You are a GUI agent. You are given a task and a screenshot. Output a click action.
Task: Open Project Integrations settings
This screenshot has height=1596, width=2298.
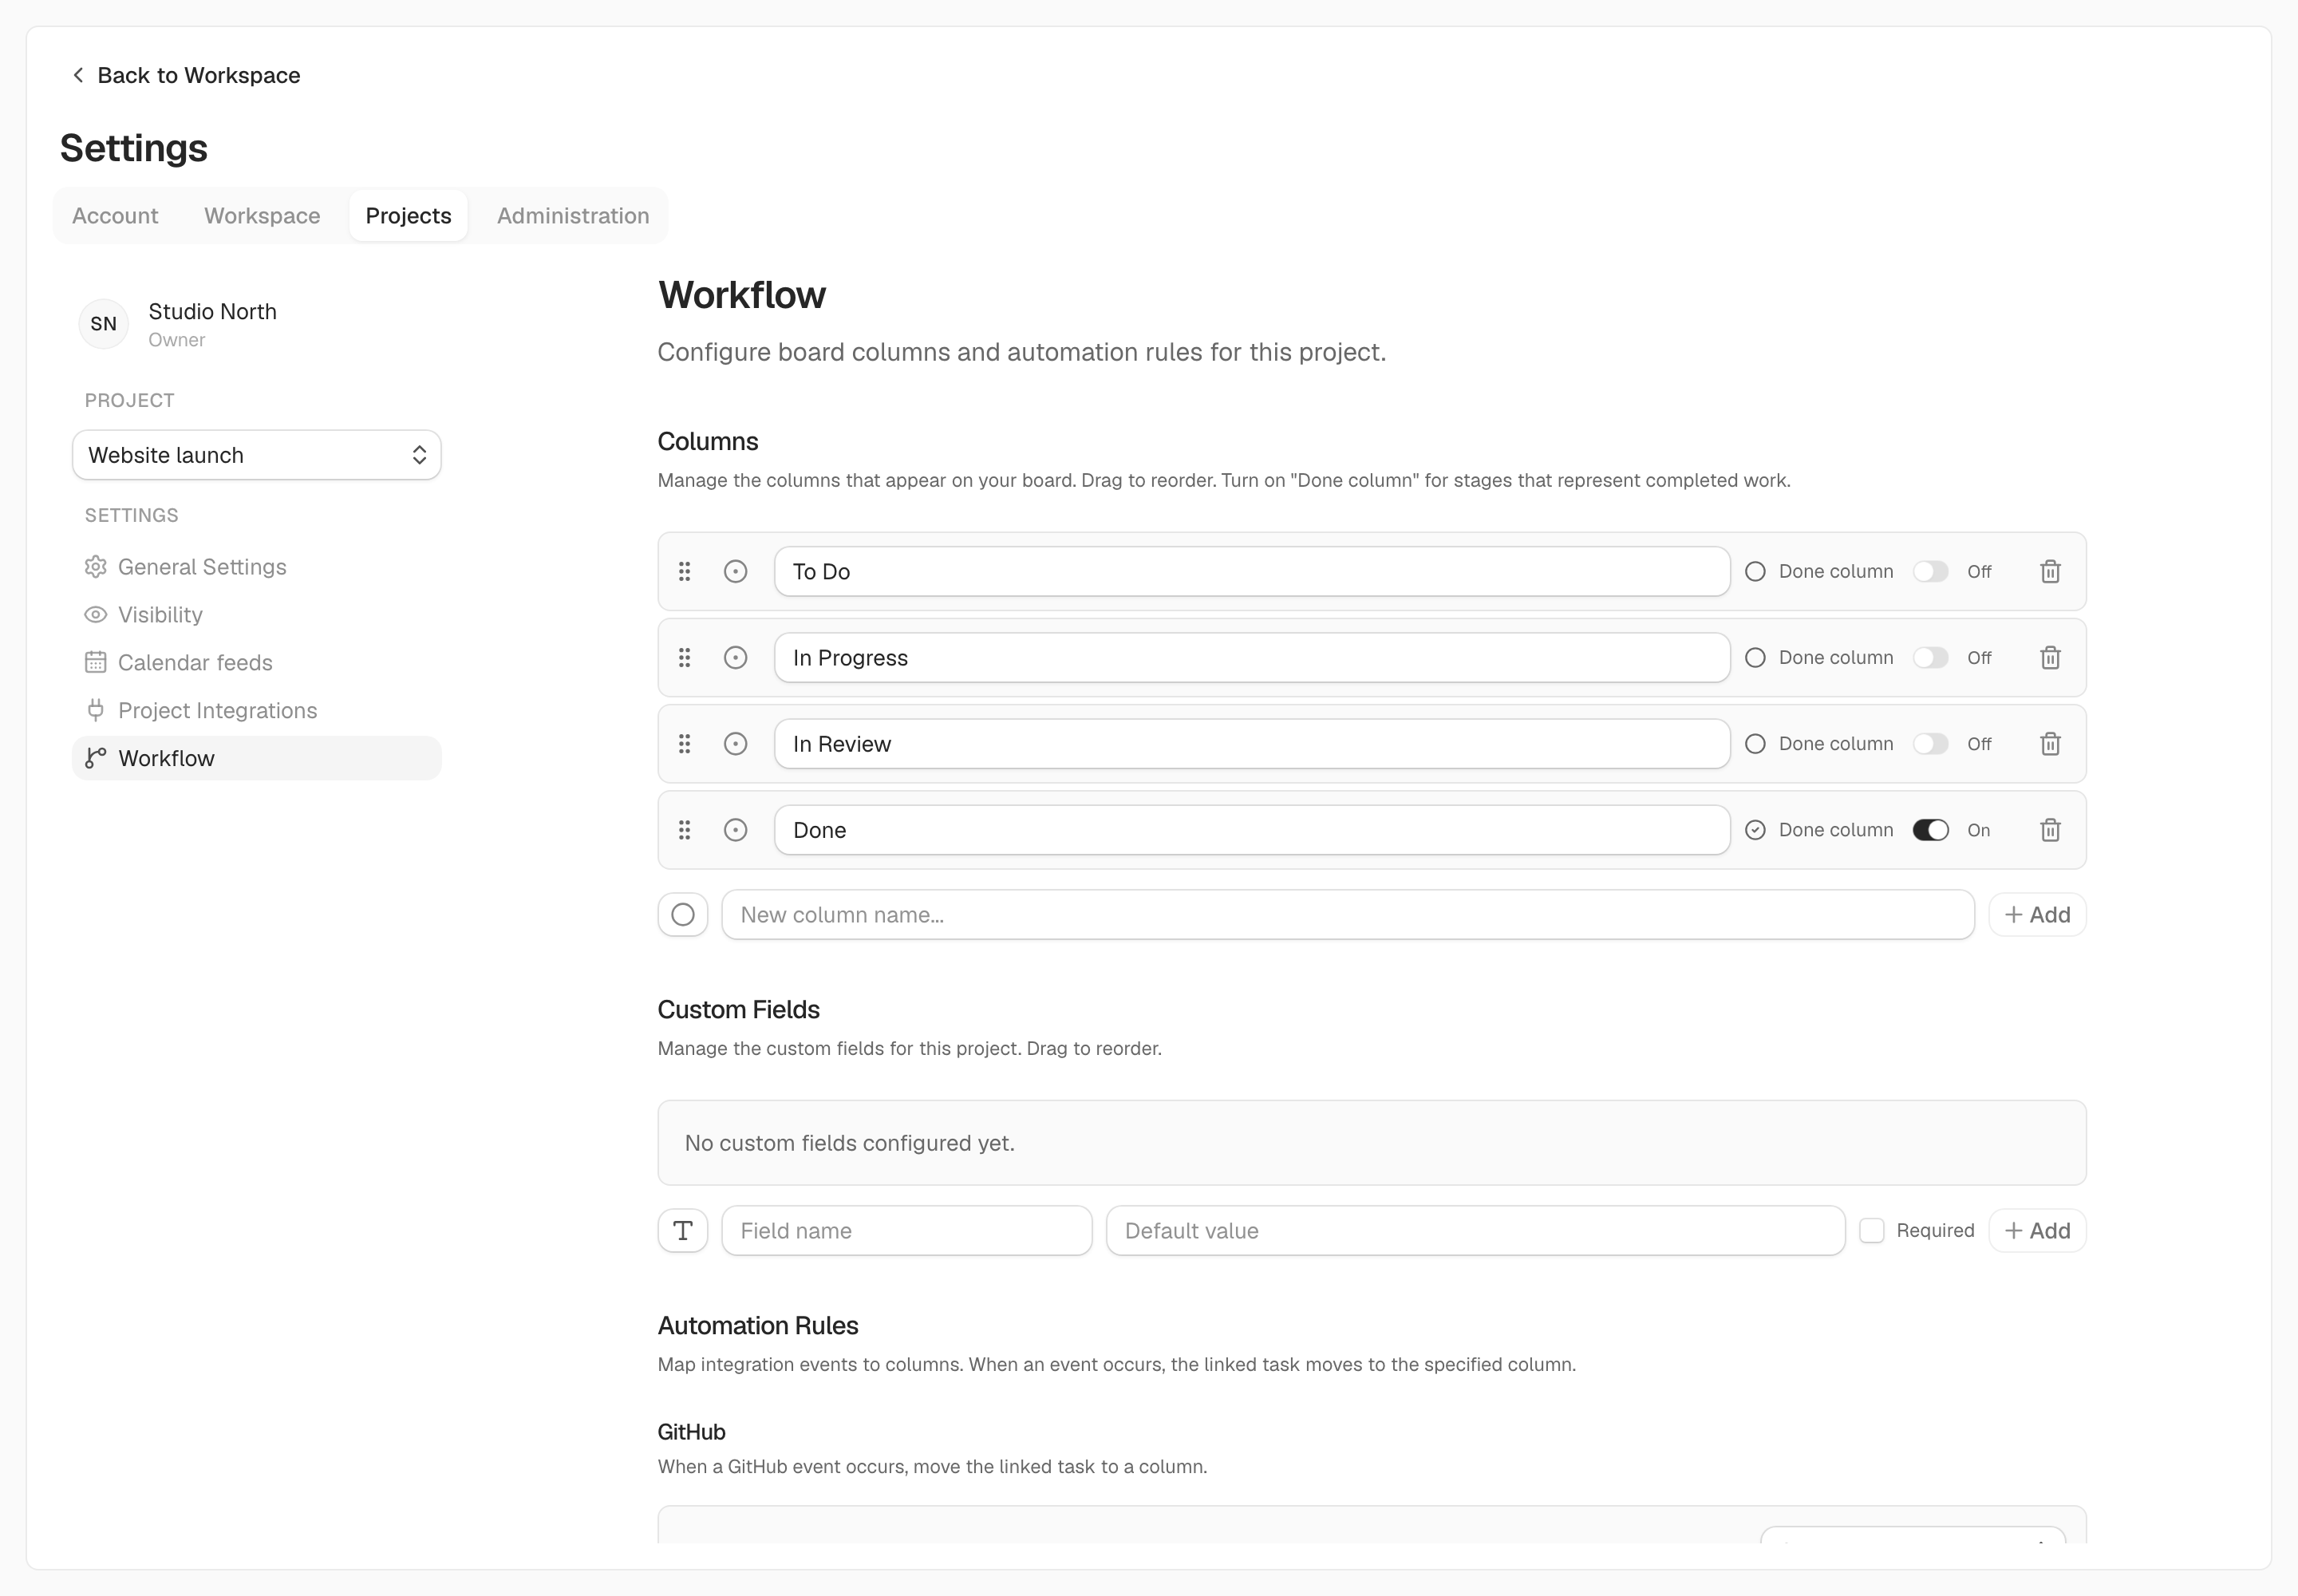tap(256, 710)
